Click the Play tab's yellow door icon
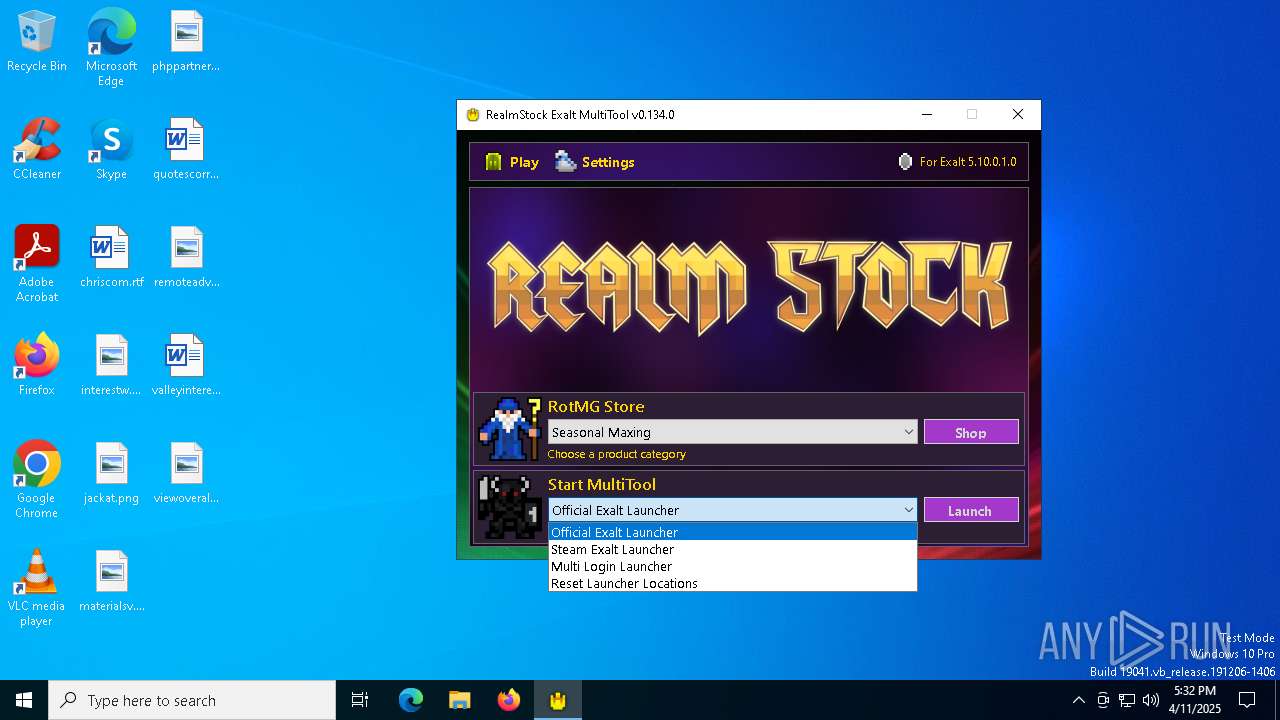Viewport: 1280px width, 720px height. pos(493,162)
